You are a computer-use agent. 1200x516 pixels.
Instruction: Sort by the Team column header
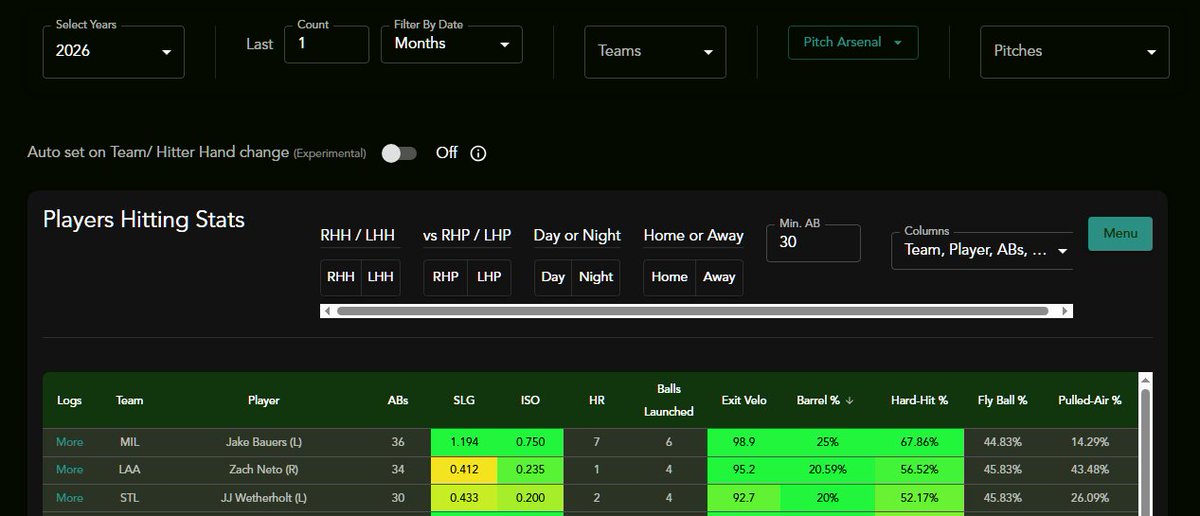click(x=130, y=400)
